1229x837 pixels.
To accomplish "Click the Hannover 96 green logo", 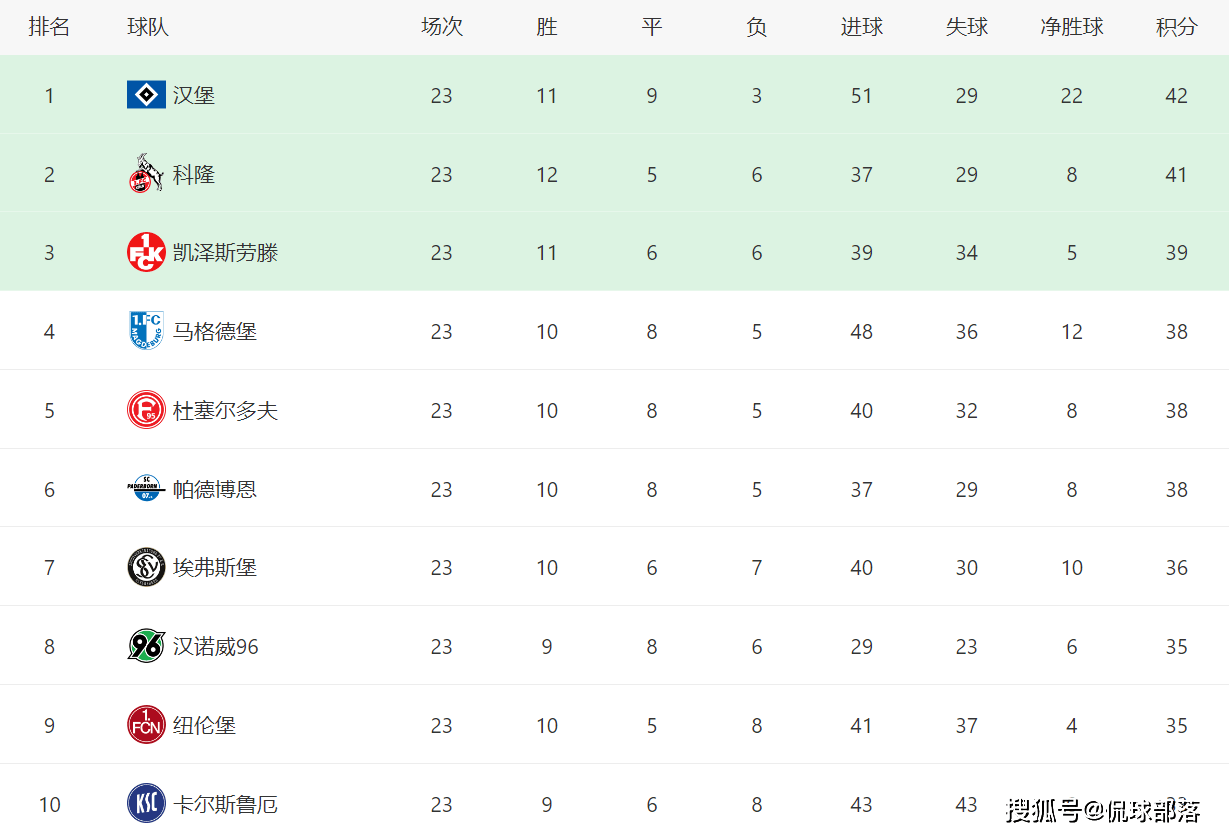I will [146, 646].
